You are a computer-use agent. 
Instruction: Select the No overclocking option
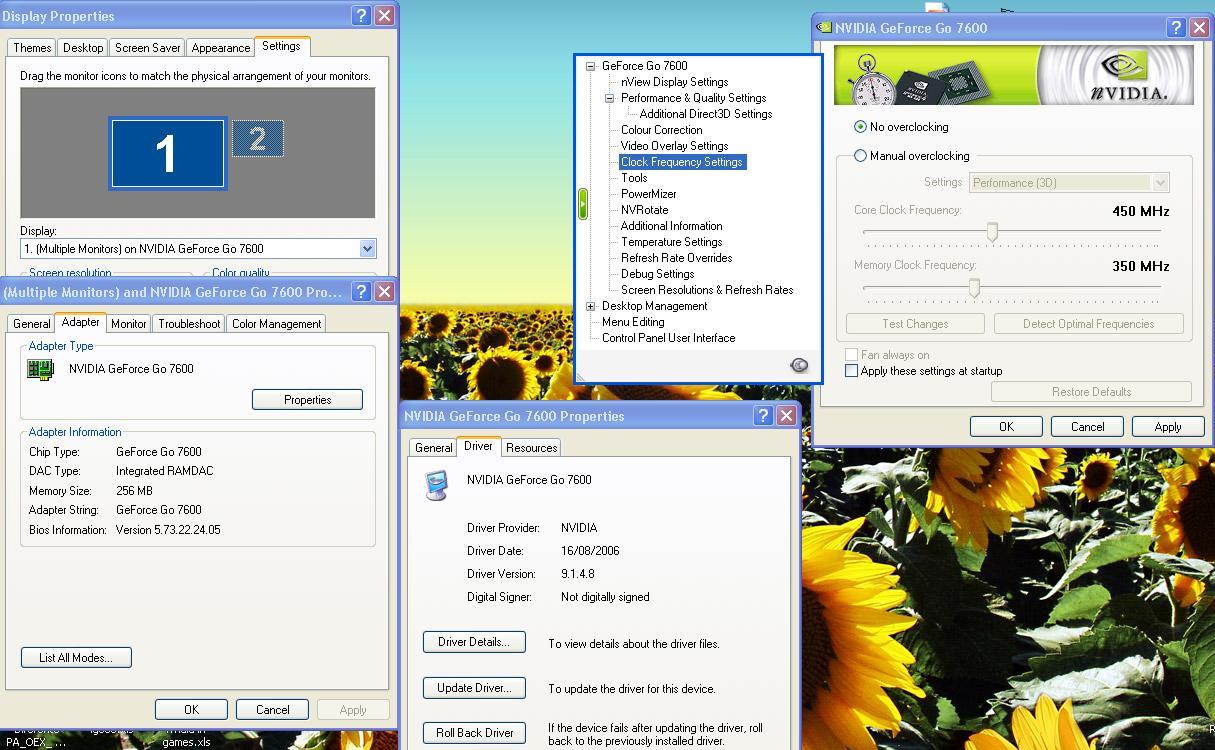click(x=860, y=127)
